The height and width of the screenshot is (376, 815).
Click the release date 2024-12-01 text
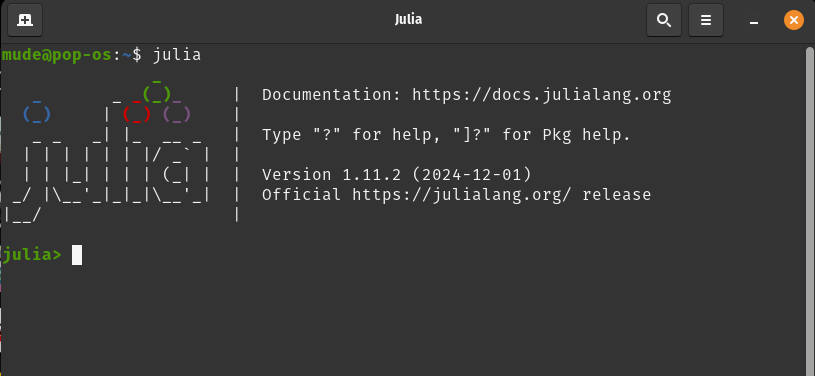[472, 175]
